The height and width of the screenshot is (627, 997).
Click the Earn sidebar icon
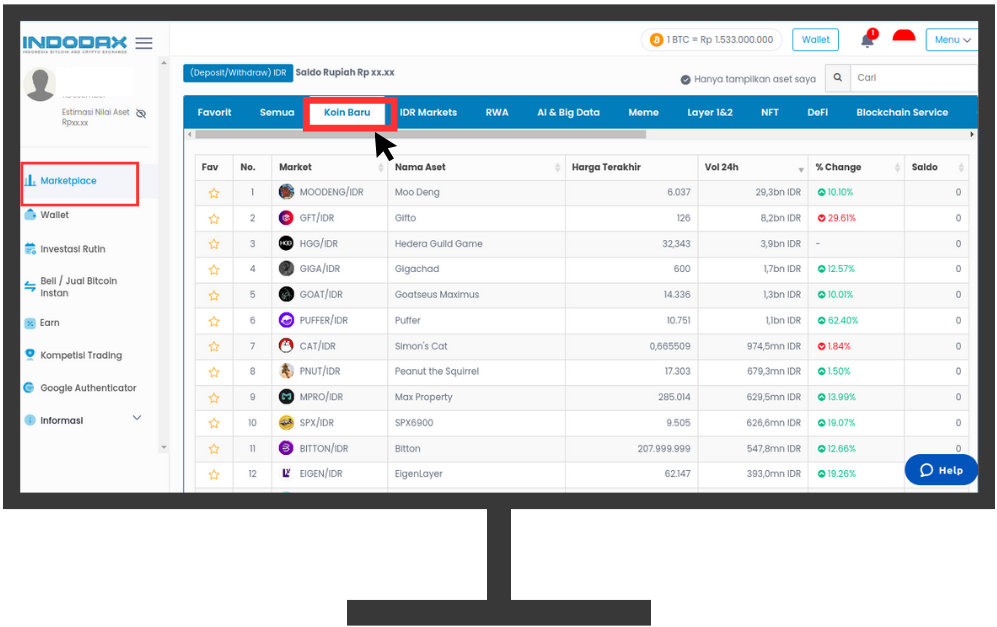click(30, 323)
